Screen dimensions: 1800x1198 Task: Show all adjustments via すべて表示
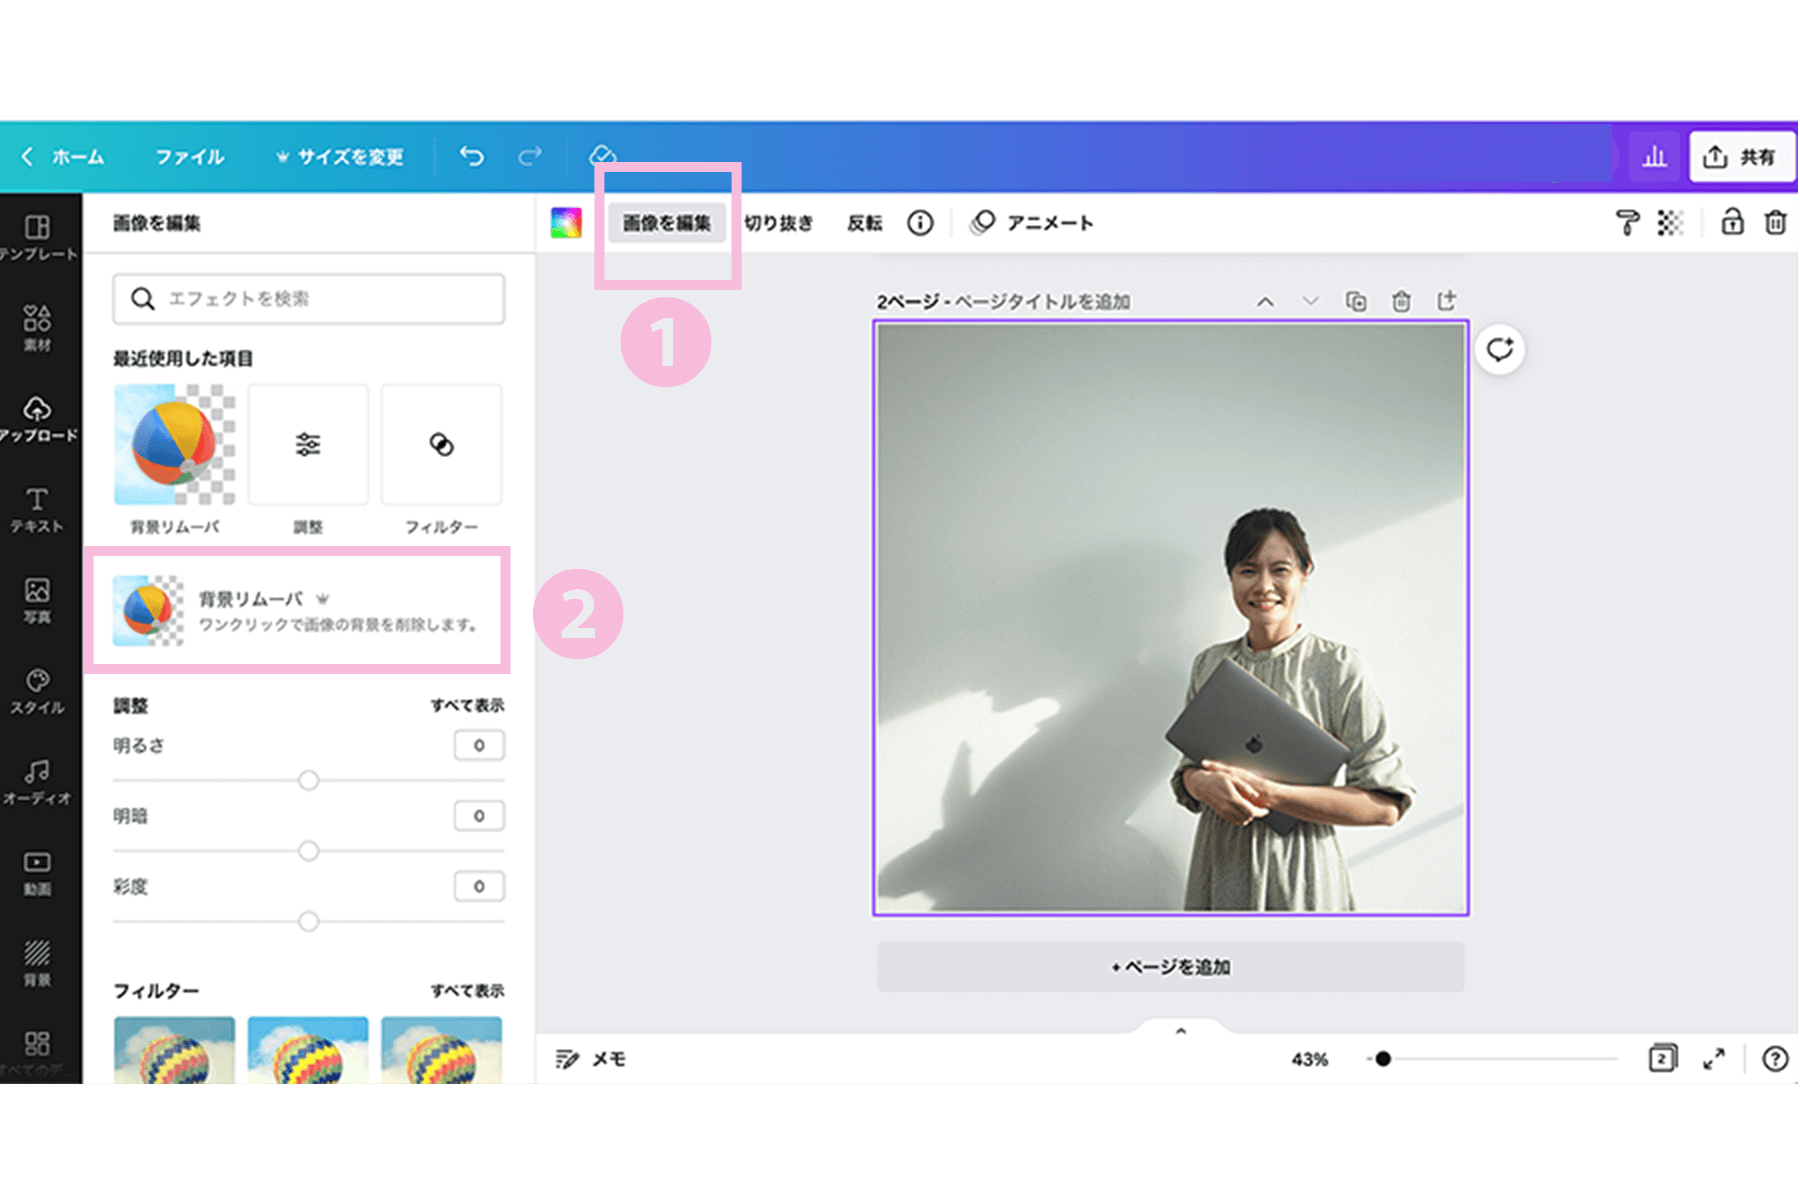pyautogui.click(x=467, y=705)
